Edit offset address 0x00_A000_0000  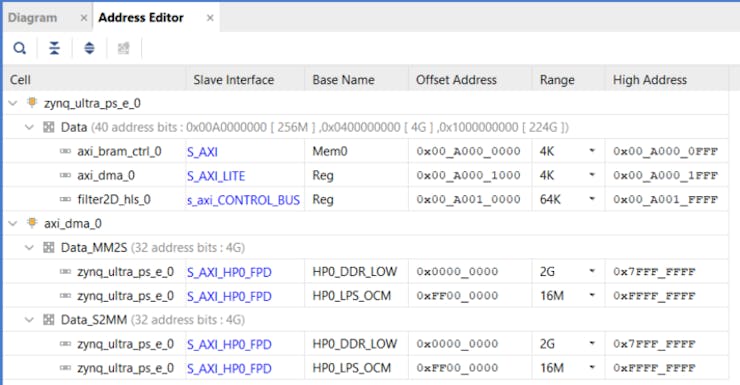468,151
